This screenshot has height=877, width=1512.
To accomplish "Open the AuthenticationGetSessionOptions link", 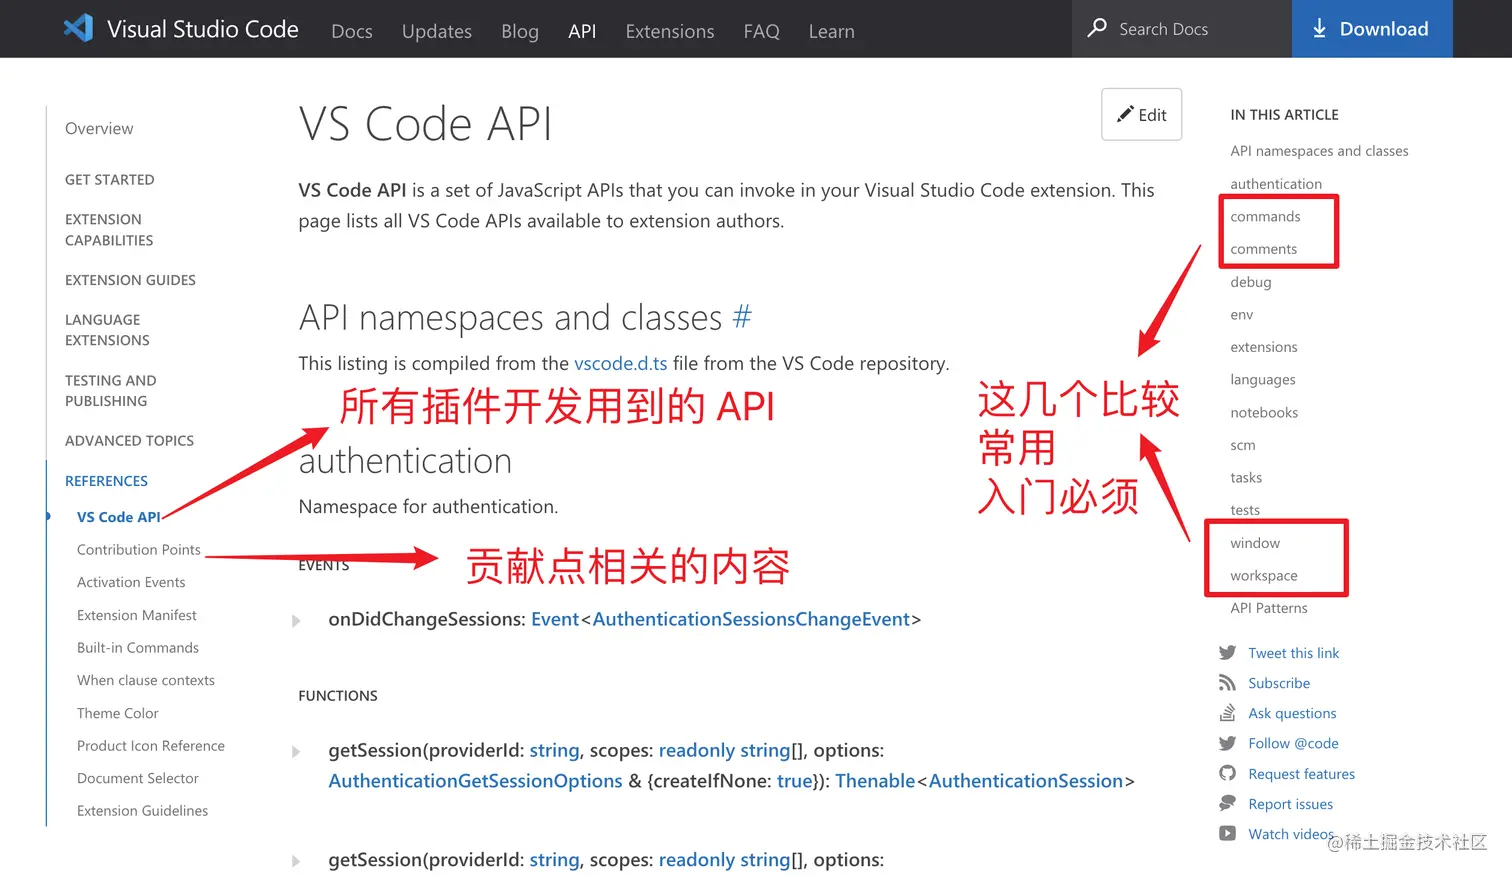I will pyautogui.click(x=475, y=781).
